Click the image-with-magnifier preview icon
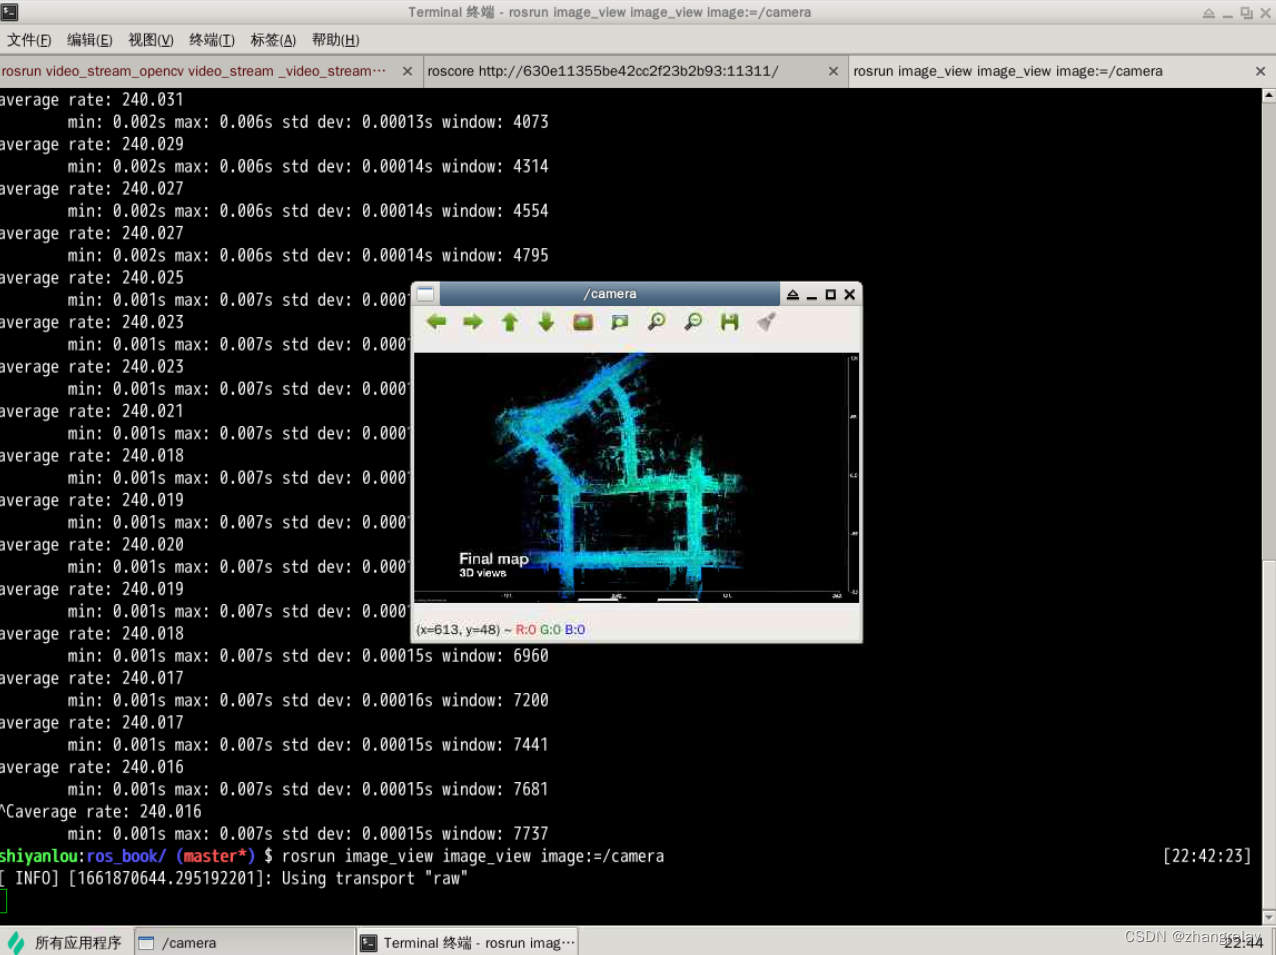 [x=620, y=322]
